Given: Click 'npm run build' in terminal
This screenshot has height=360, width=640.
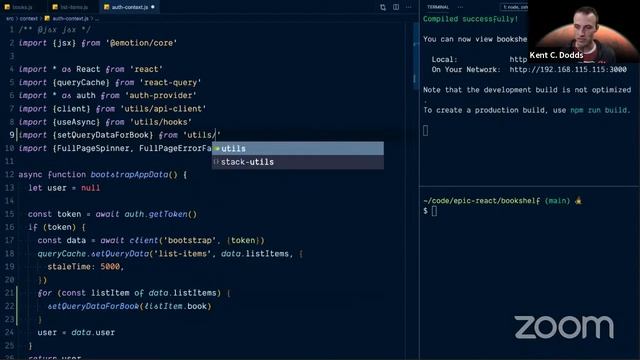Looking at the screenshot, I should pos(599,110).
